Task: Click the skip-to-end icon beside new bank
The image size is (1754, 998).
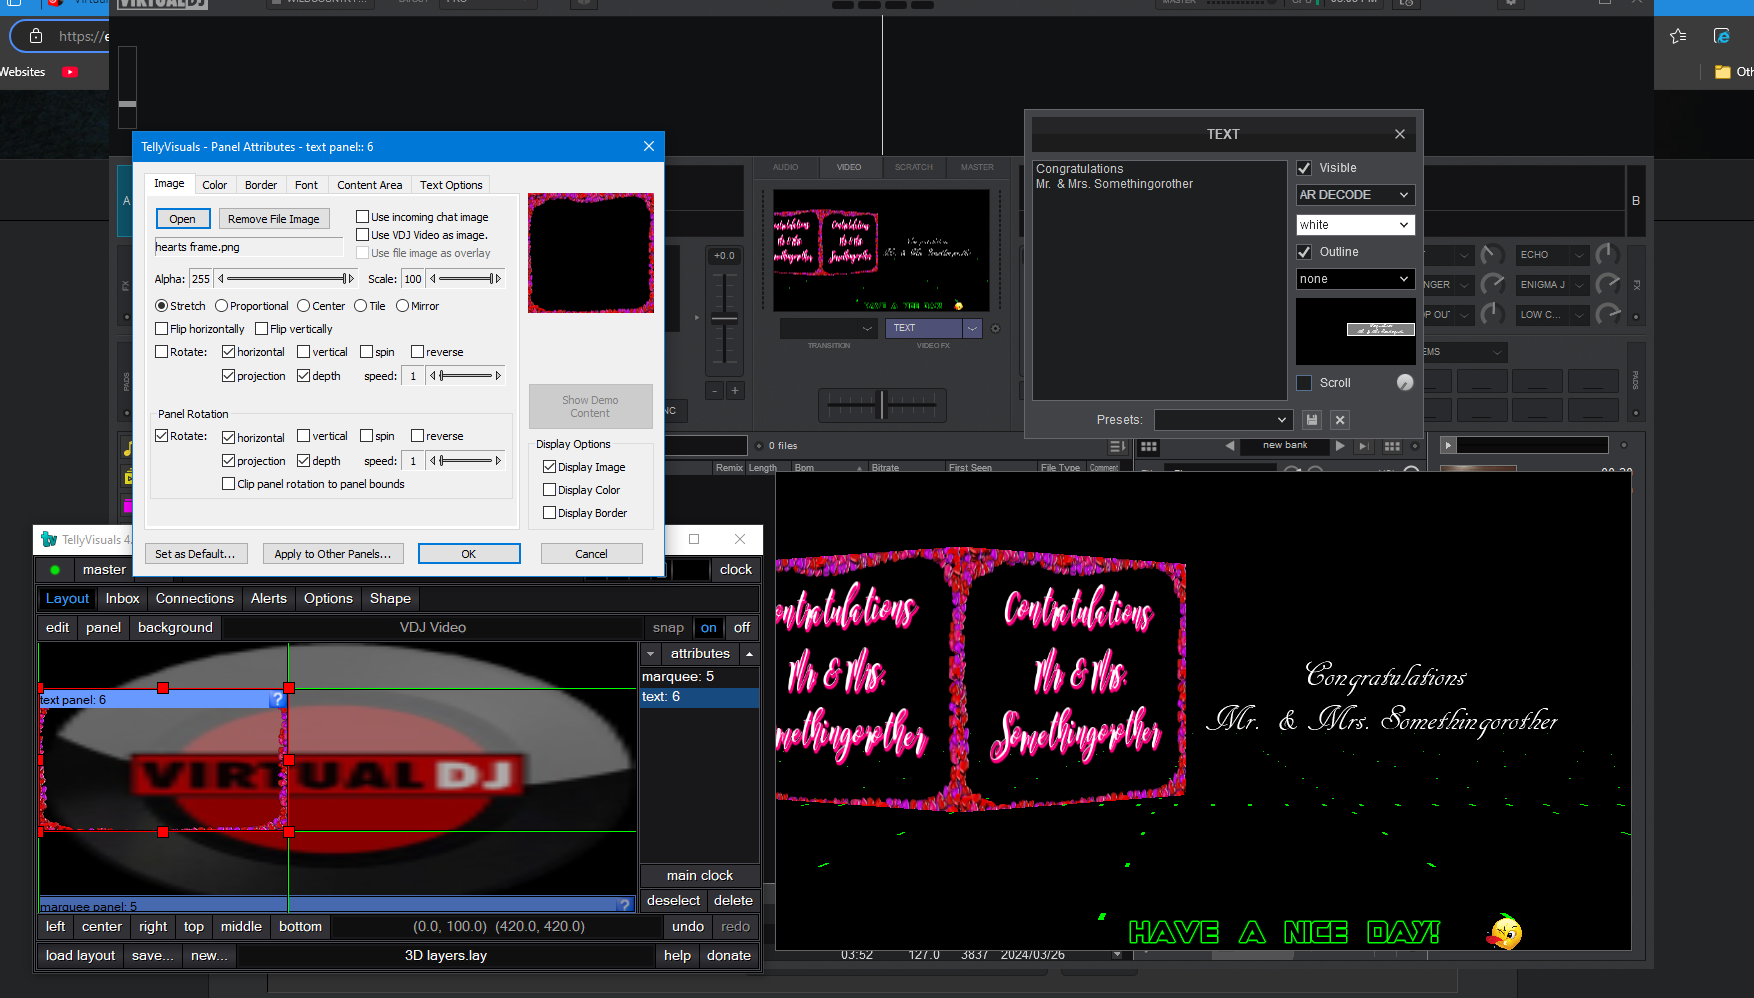Action: pos(1363,446)
